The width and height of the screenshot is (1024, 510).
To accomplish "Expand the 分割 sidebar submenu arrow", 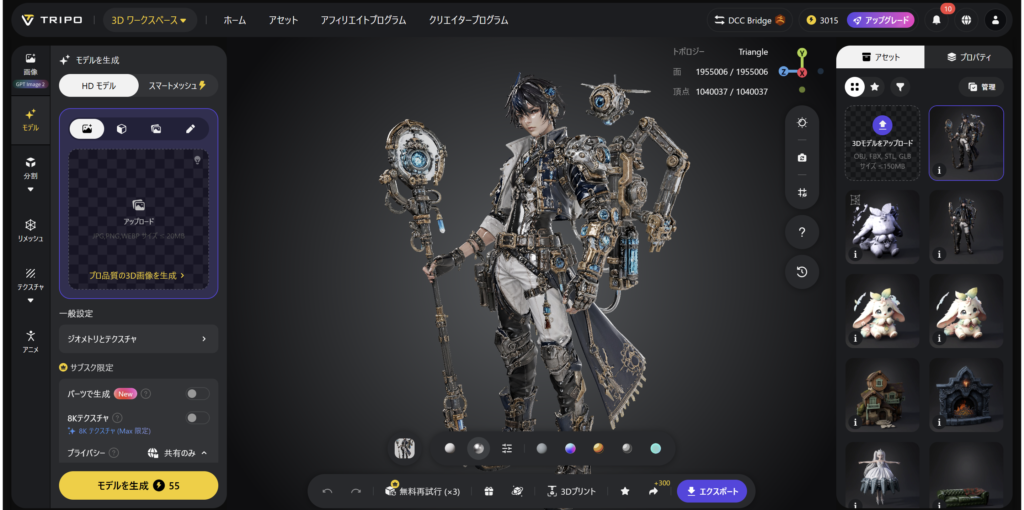I will [30, 189].
